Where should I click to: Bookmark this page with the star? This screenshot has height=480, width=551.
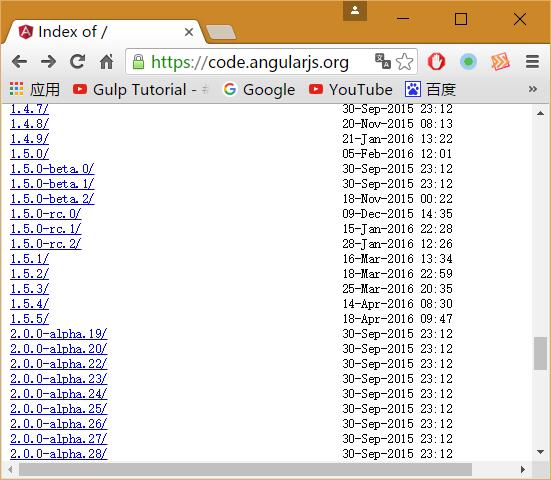tap(405, 62)
